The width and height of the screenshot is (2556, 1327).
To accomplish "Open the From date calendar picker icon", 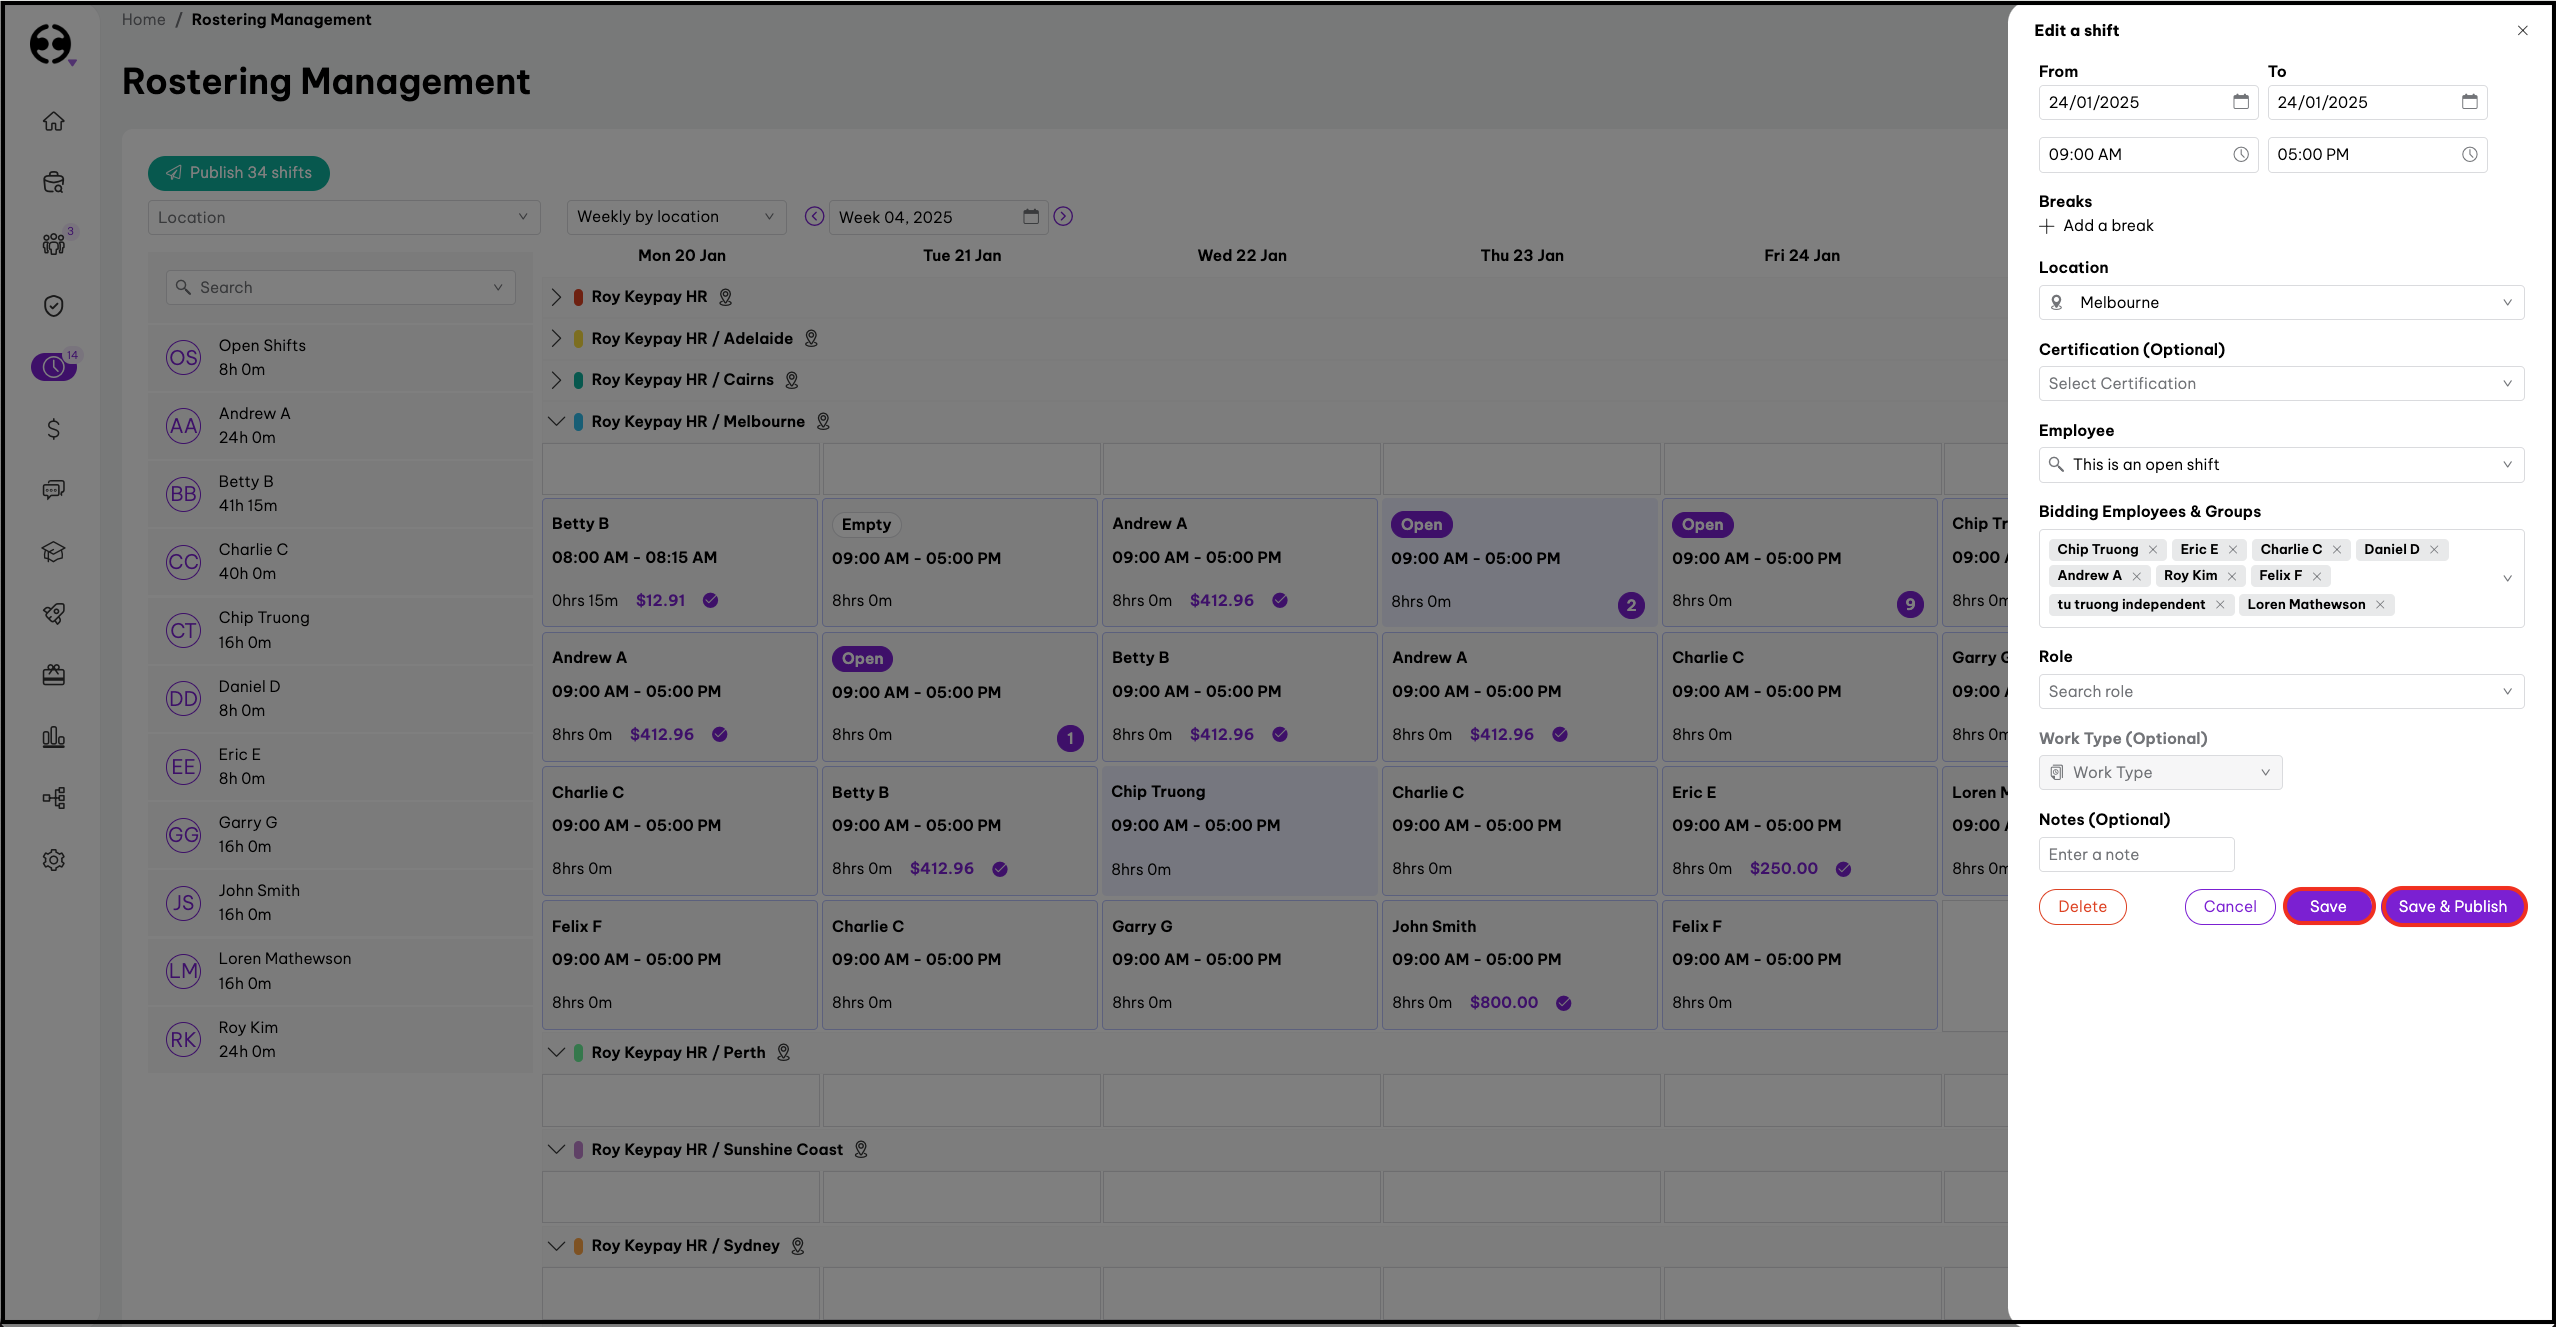I will coord(2240,102).
